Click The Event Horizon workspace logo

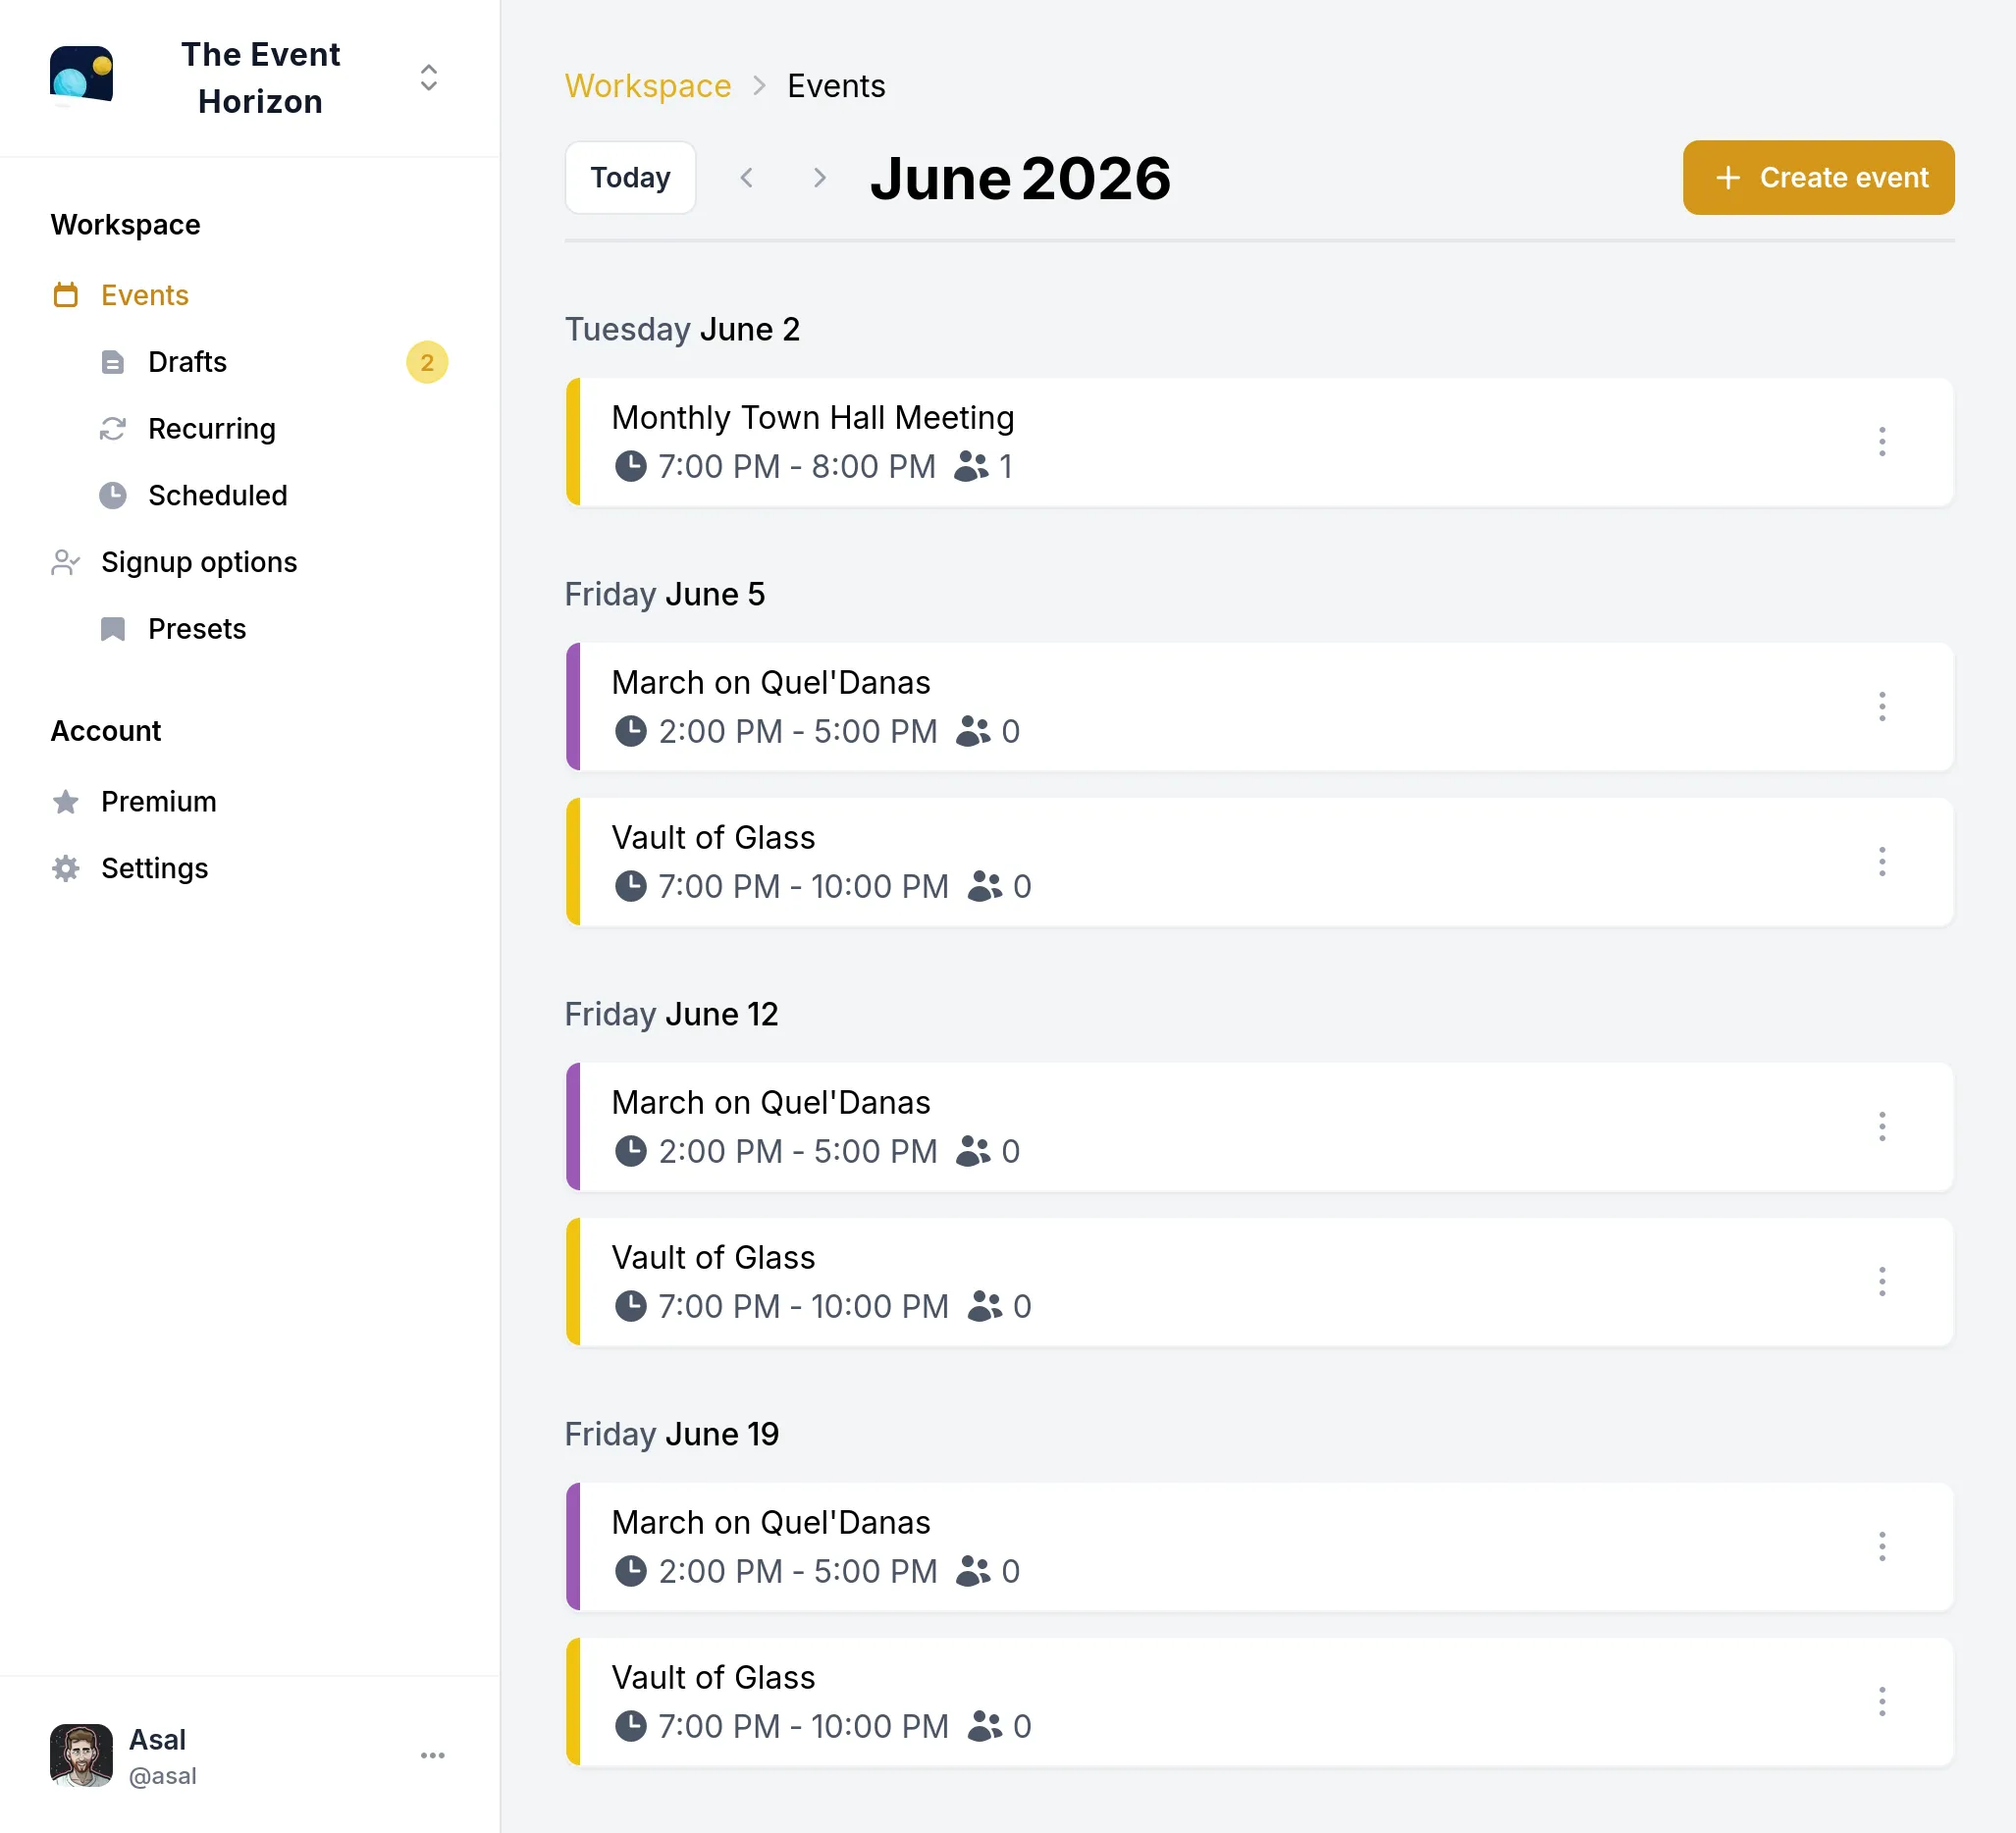81,75
